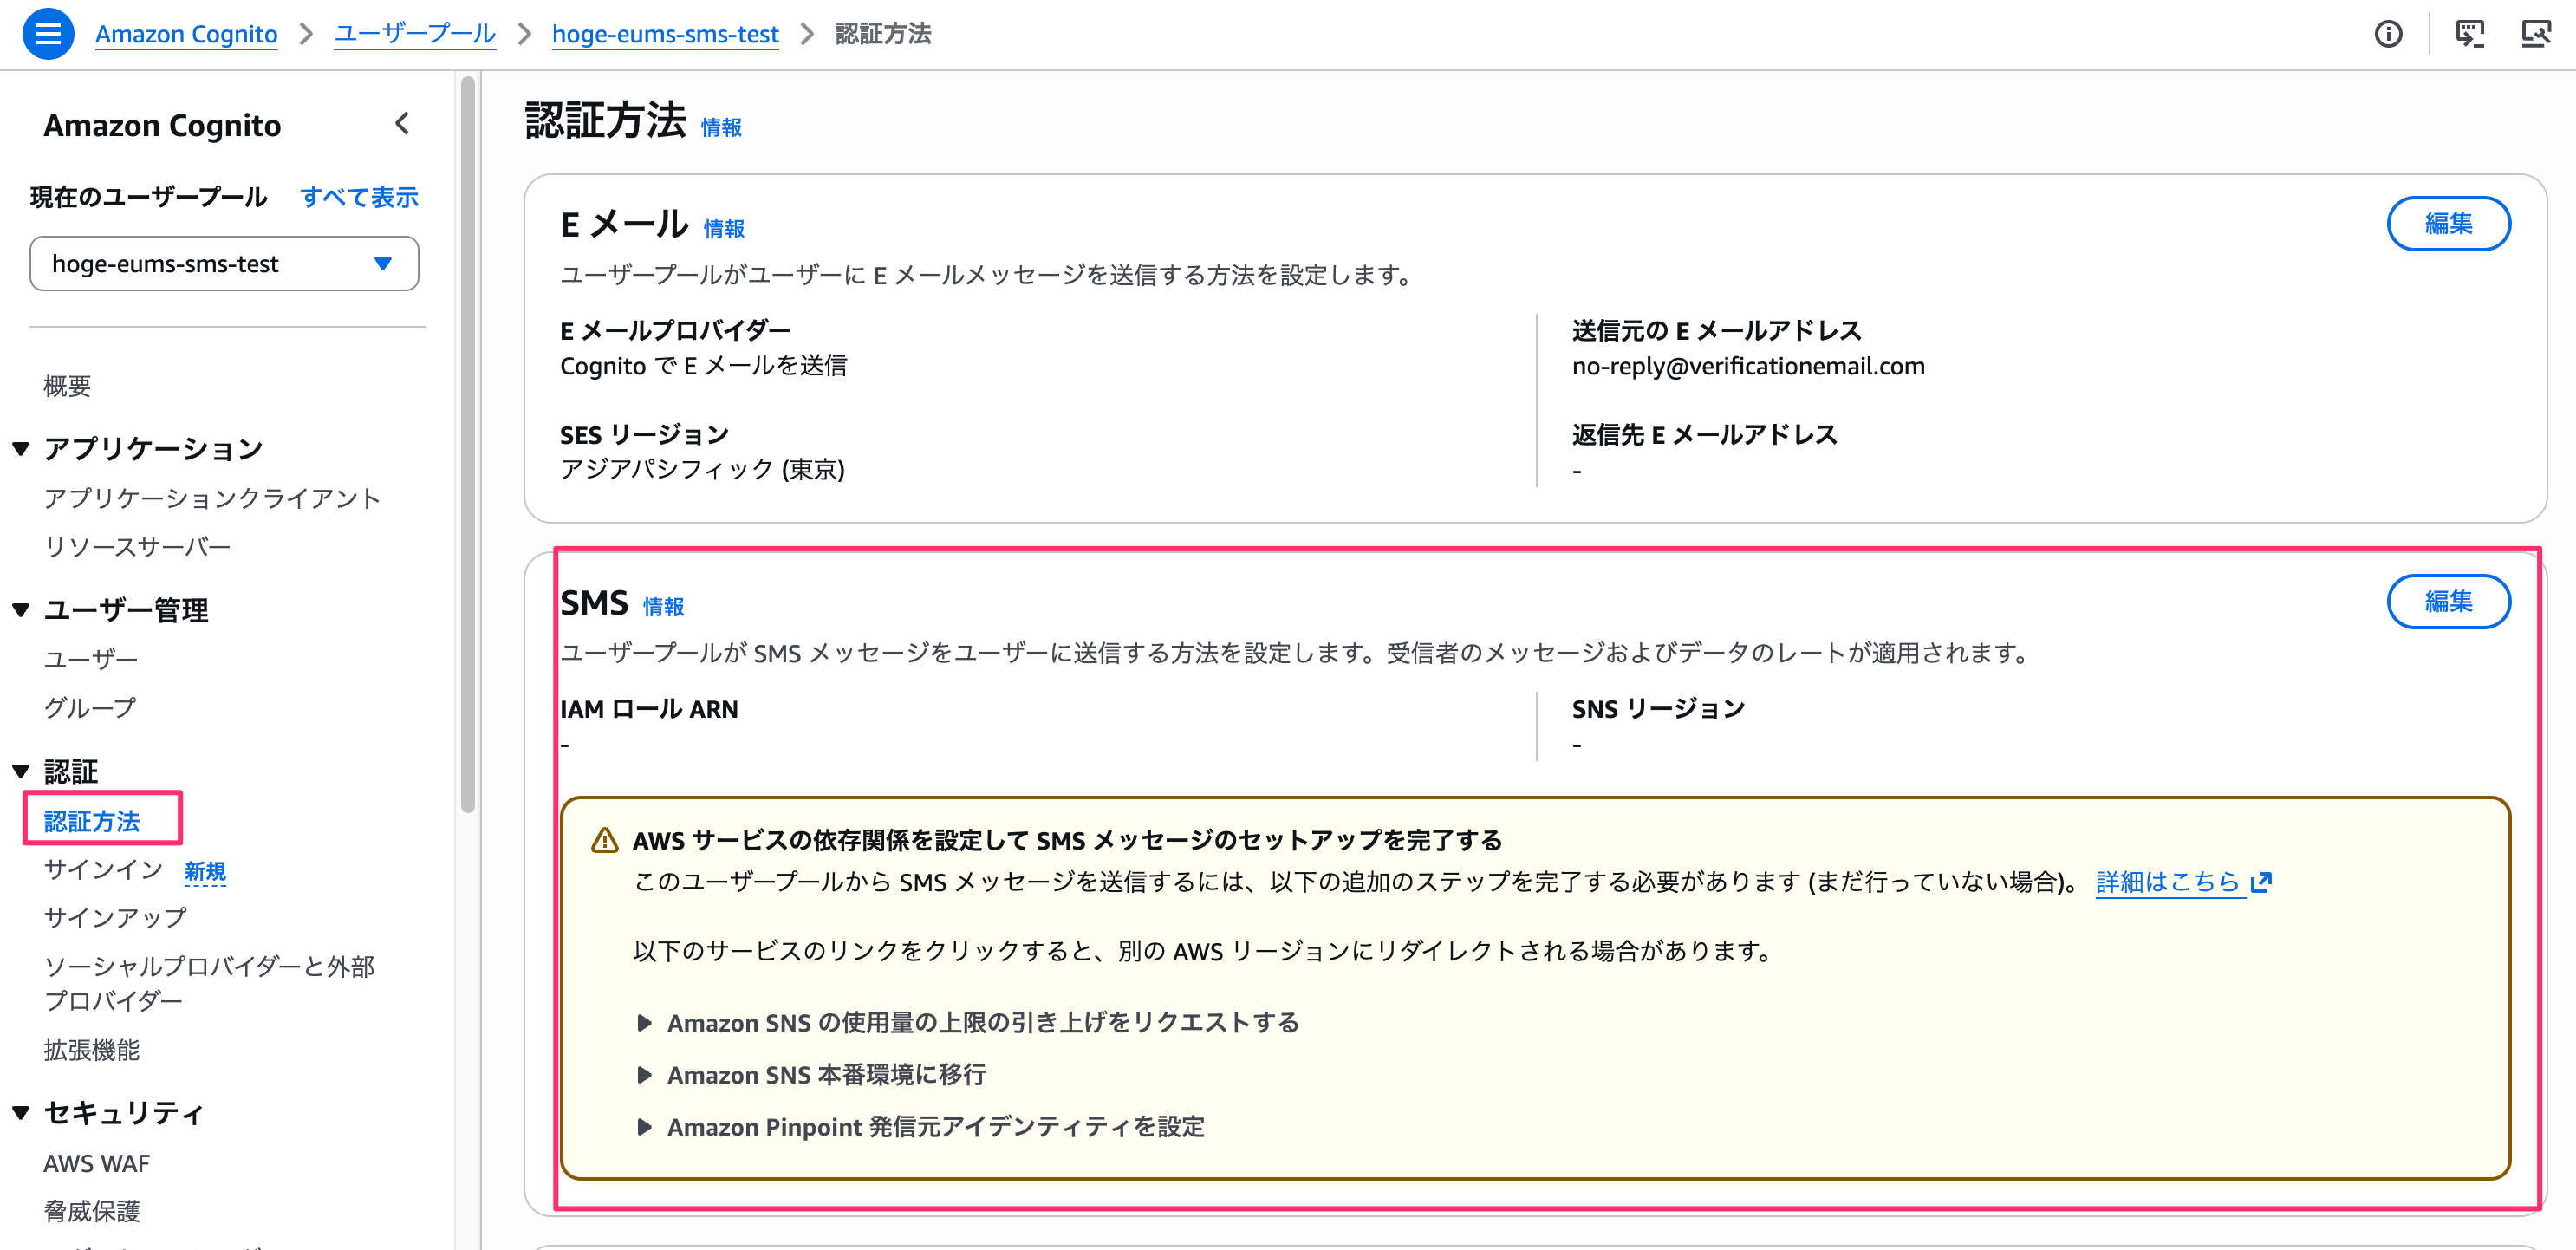
Task: Open 情報 link next to E メール heading
Action: (724, 228)
